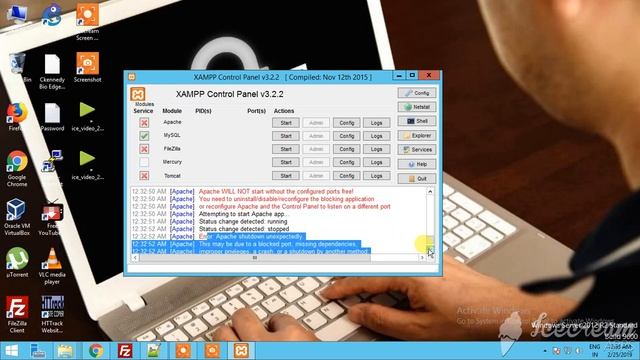Viewport: 640px width, 360px height.
Task: Open Chrome from the taskbar
Action: pos(96,351)
